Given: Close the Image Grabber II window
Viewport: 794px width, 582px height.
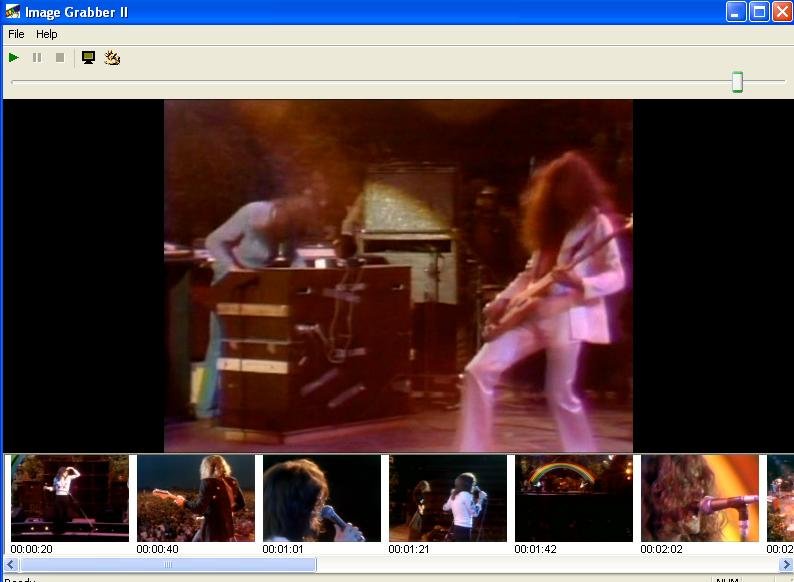Looking at the screenshot, I should pos(782,12).
